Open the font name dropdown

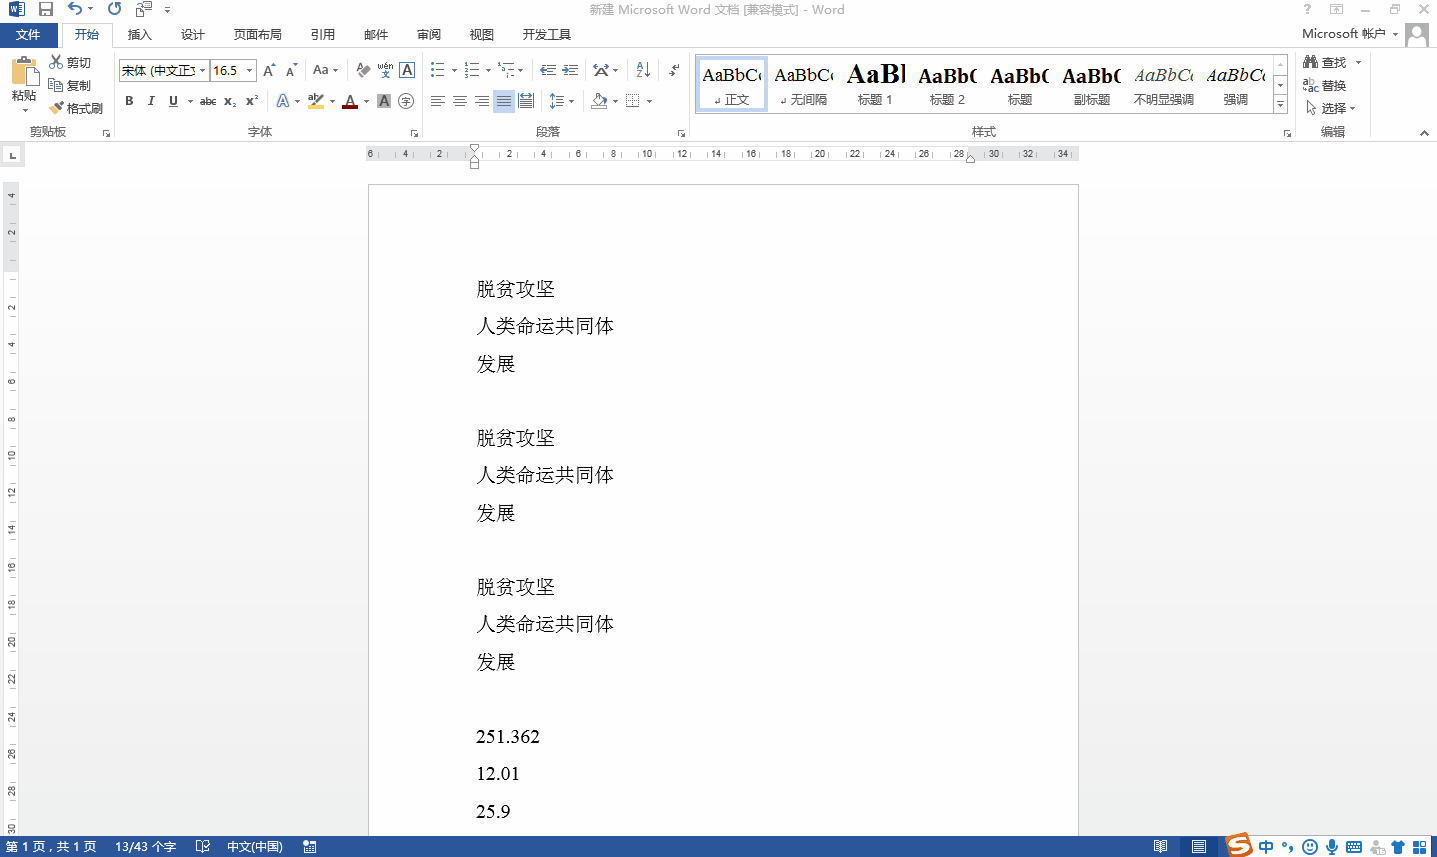coord(202,70)
